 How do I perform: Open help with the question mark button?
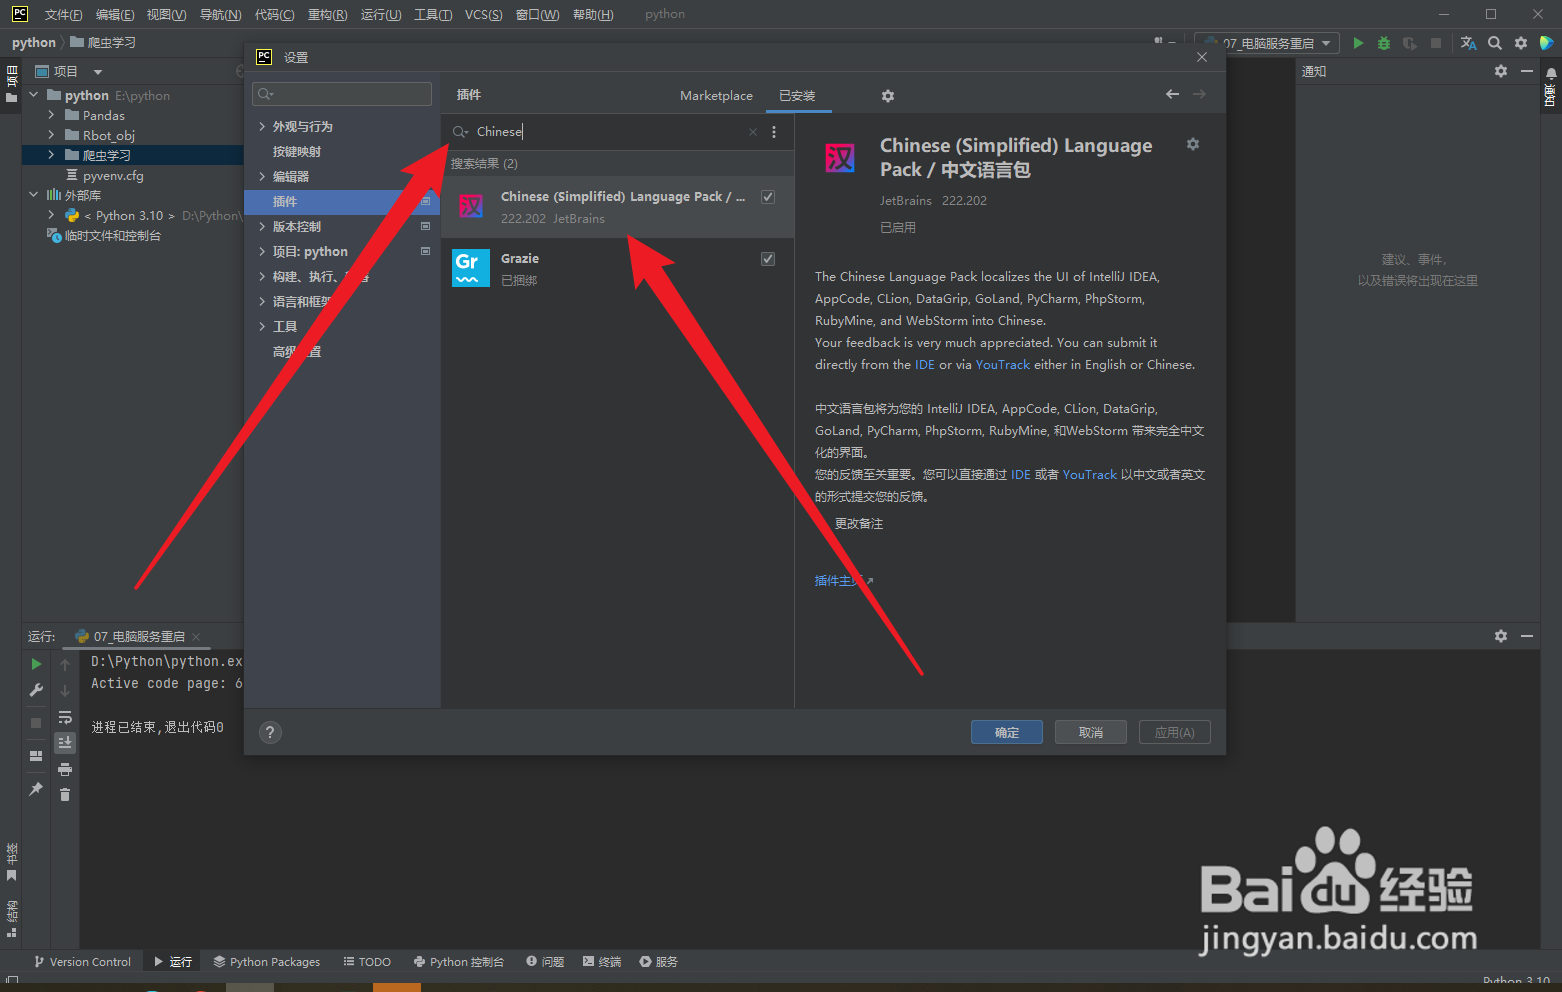click(x=270, y=732)
